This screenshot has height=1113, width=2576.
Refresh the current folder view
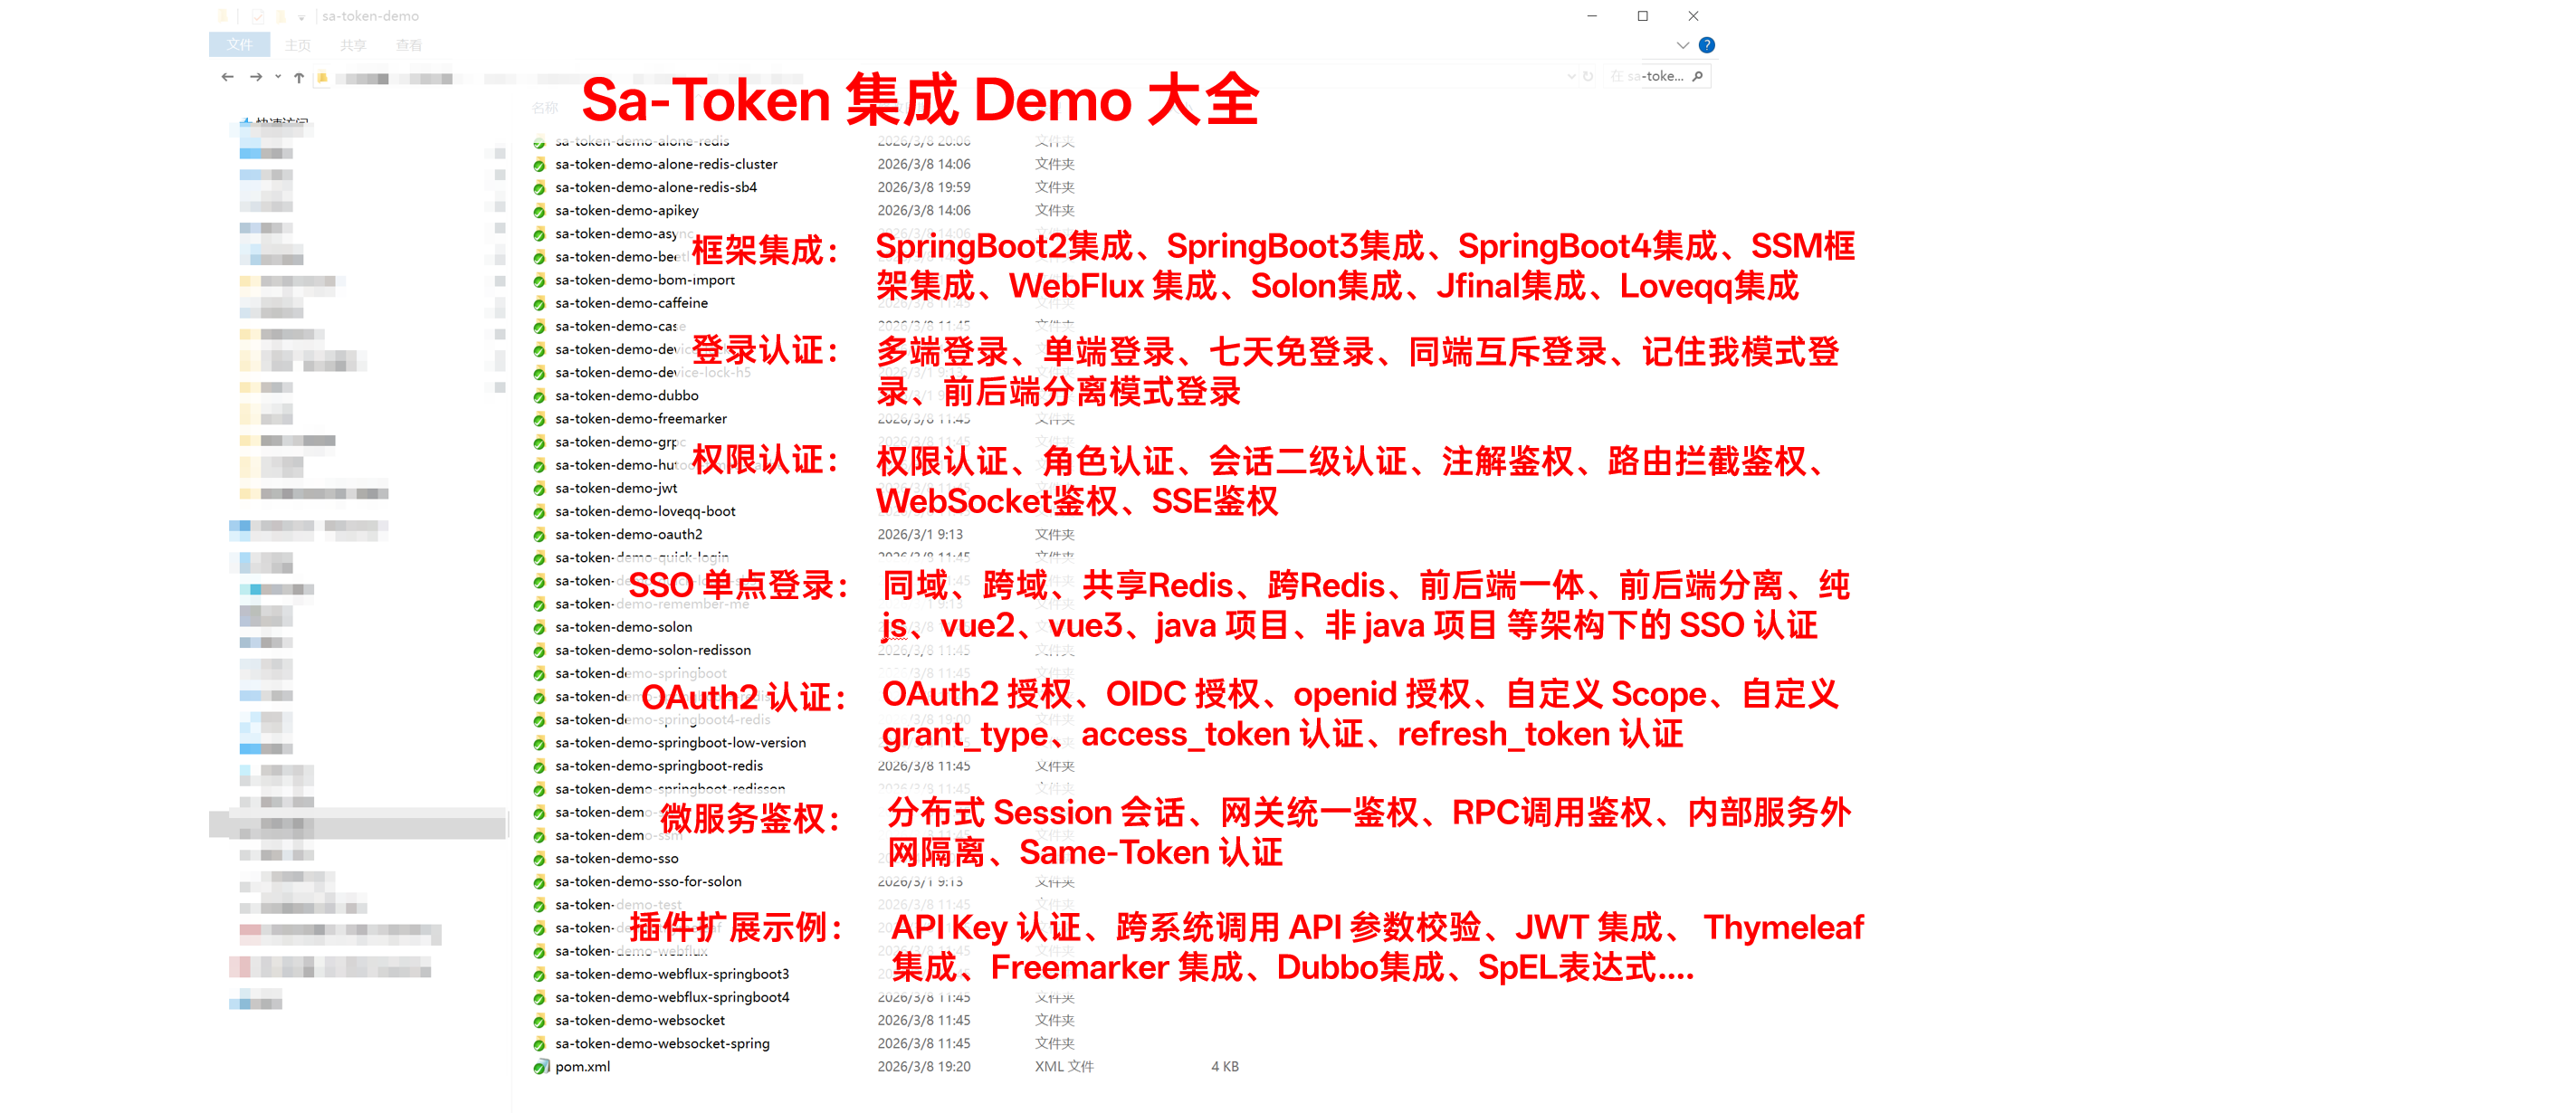1588,76
